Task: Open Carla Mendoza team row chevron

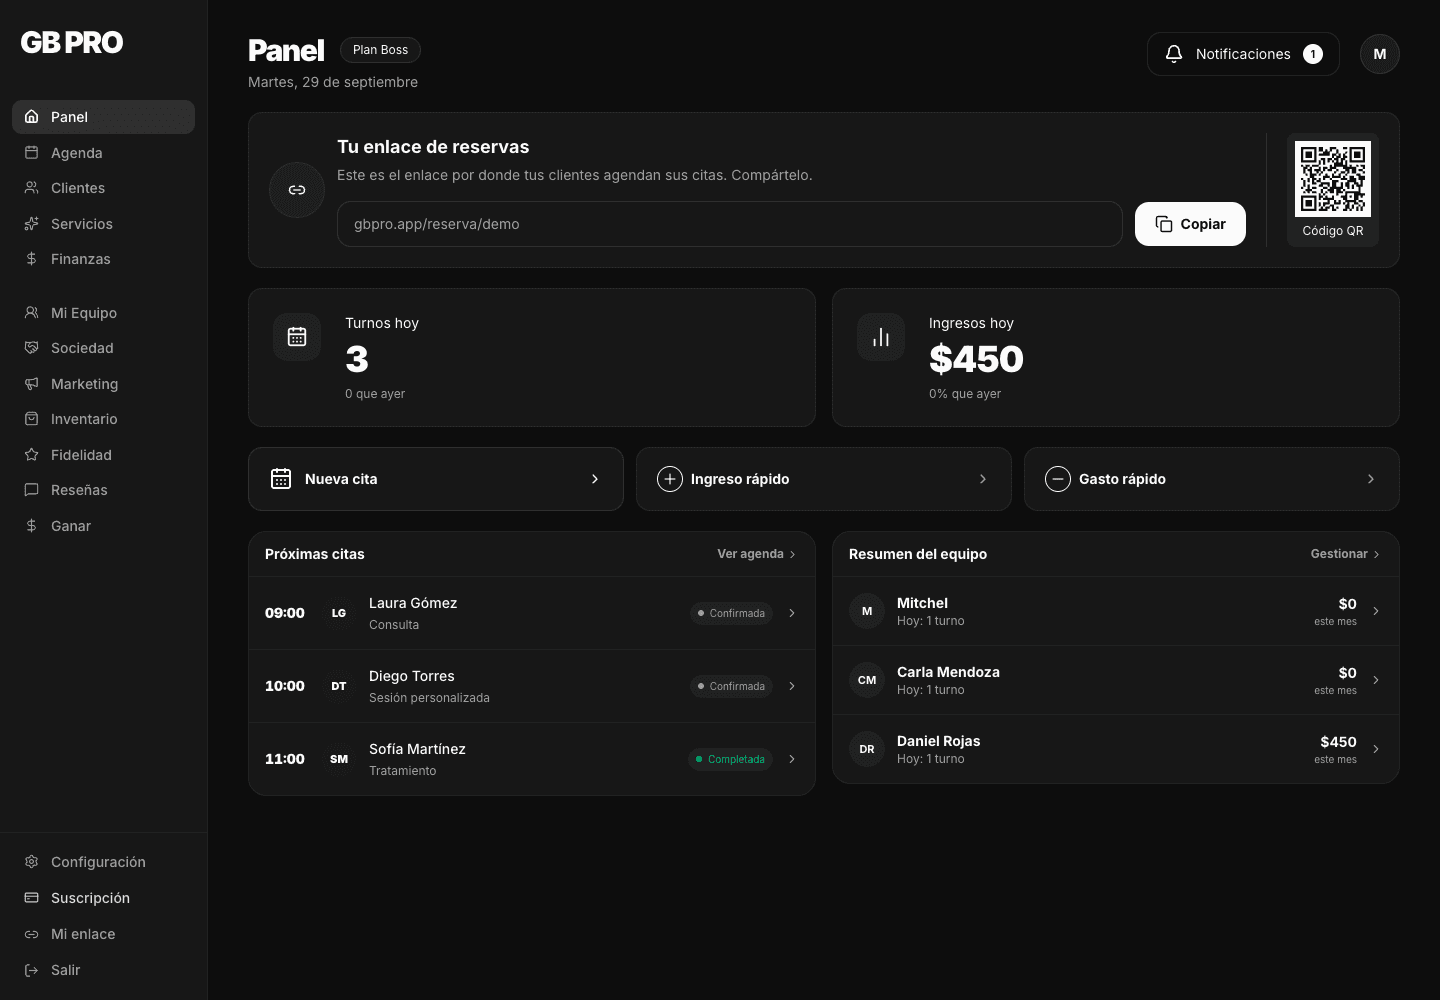Action: 1376,680
